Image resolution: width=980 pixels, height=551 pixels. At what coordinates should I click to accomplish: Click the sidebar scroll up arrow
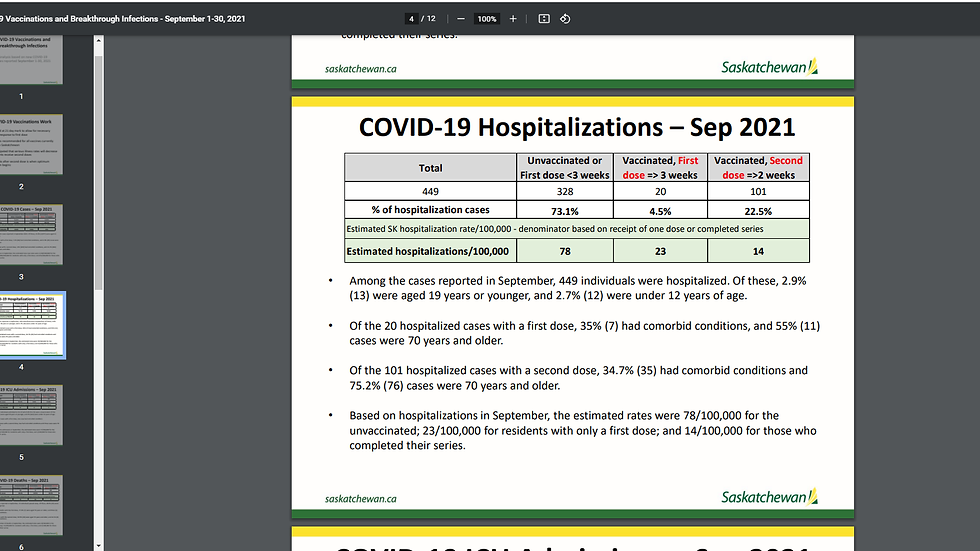(x=98, y=41)
